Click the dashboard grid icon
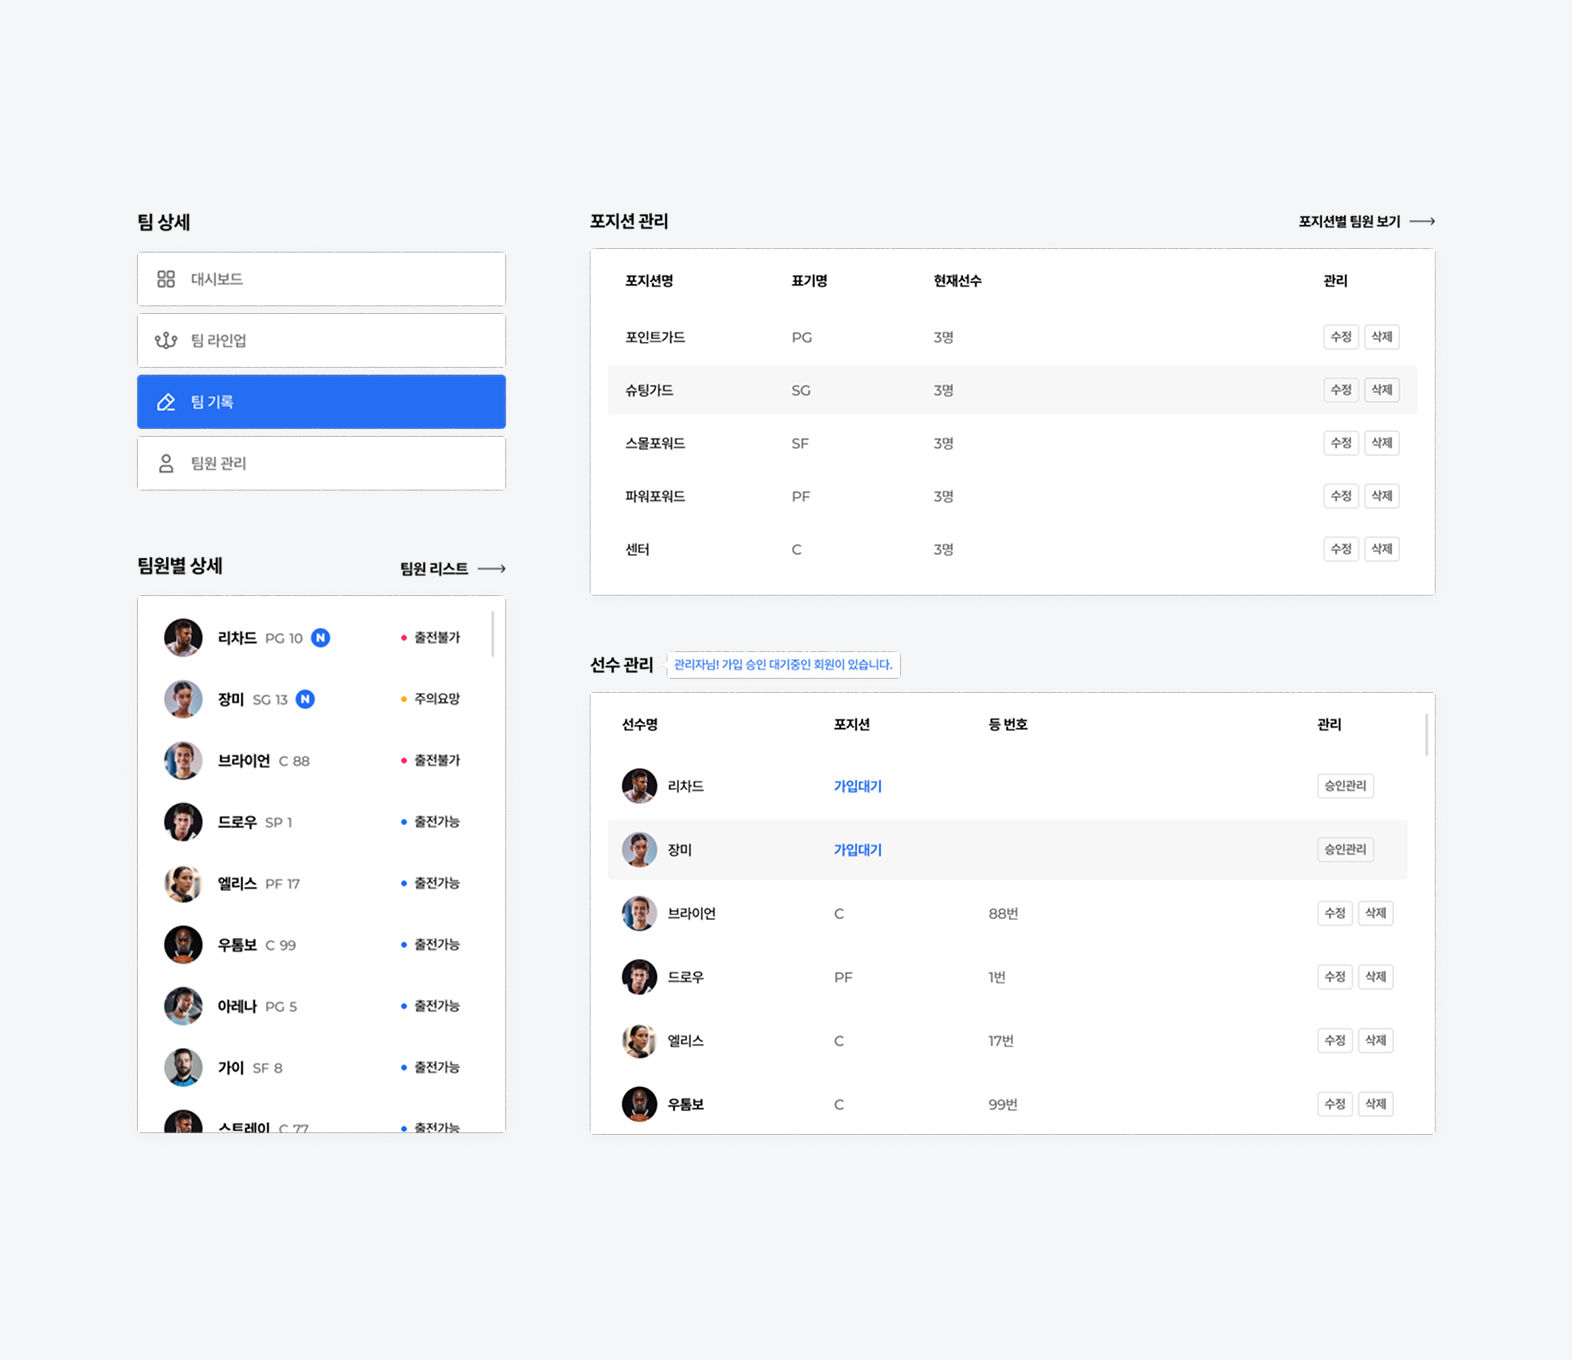The height and width of the screenshot is (1360, 1572). coord(166,279)
